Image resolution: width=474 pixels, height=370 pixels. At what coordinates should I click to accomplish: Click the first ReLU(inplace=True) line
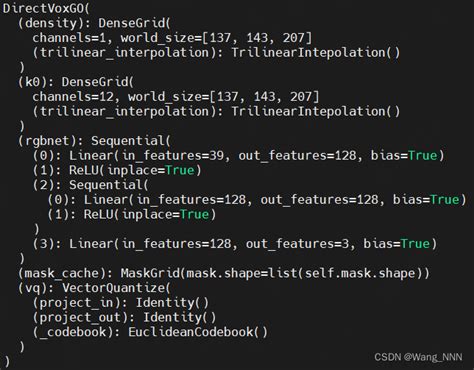coord(117,170)
